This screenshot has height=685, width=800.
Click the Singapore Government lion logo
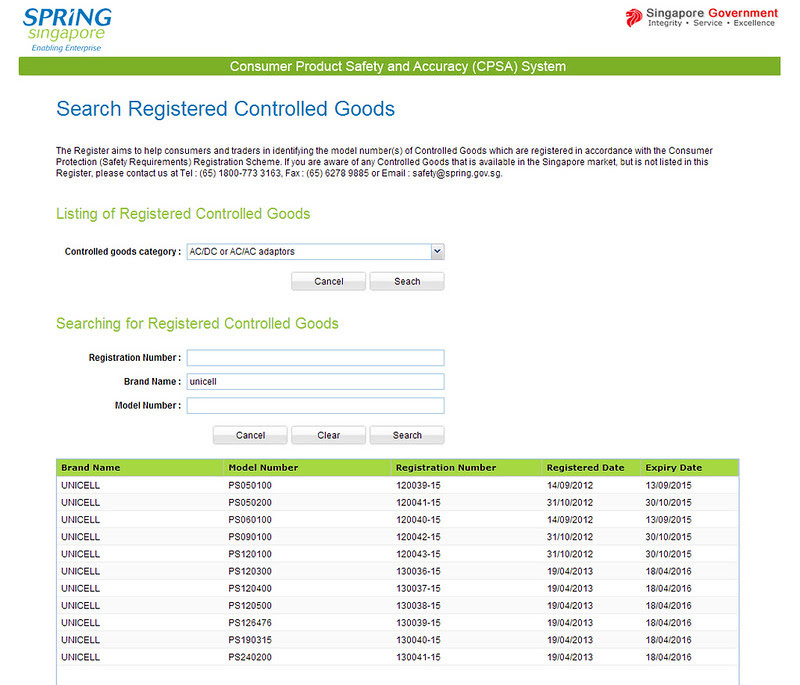pos(633,18)
